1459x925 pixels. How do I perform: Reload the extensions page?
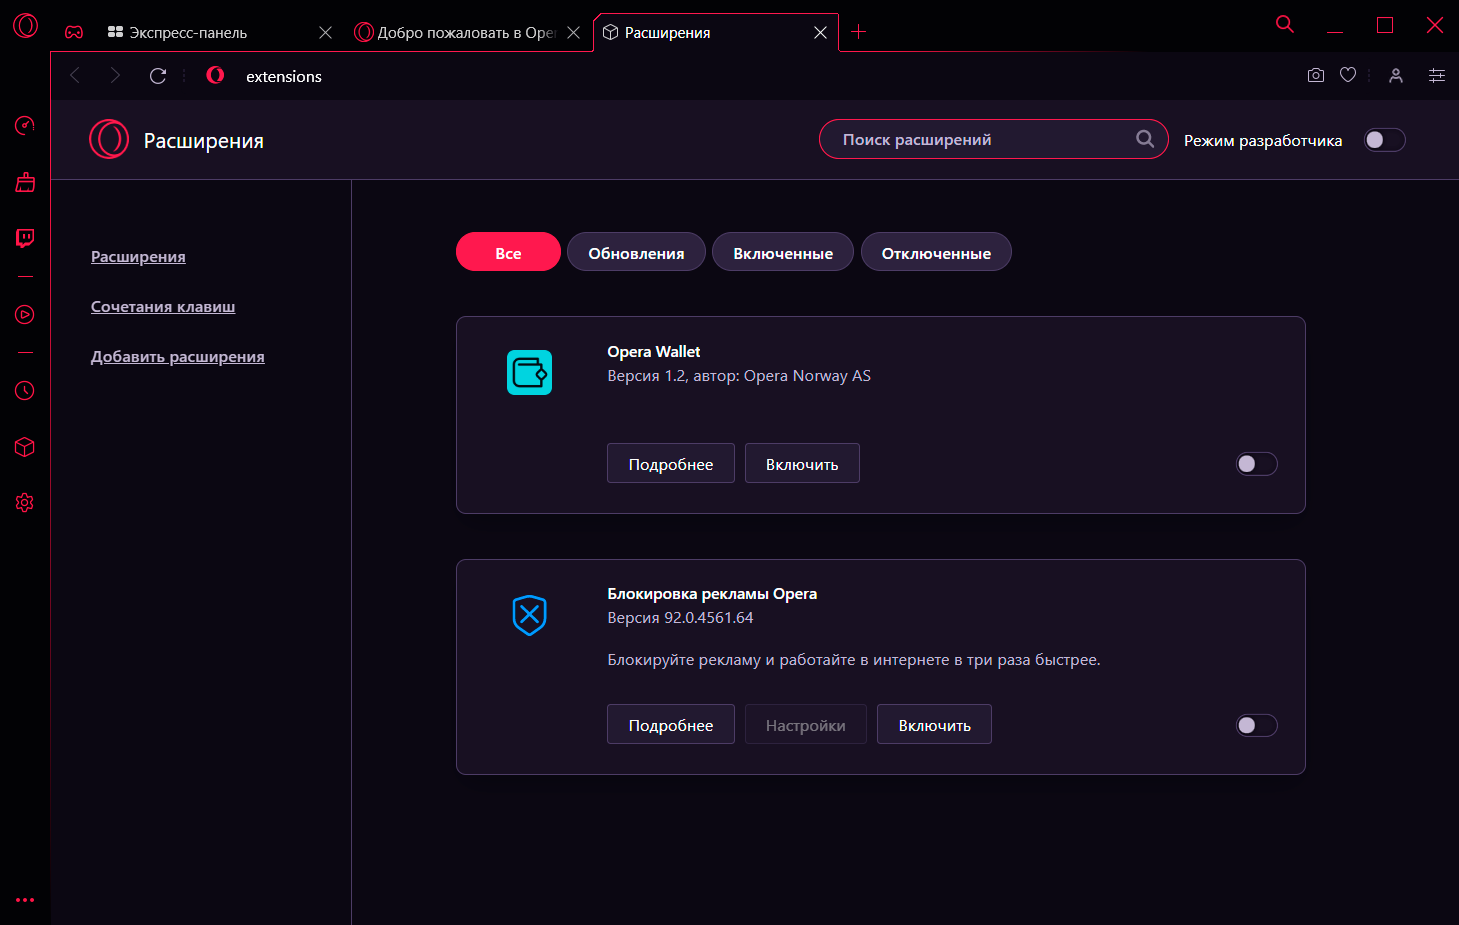pyautogui.click(x=158, y=76)
